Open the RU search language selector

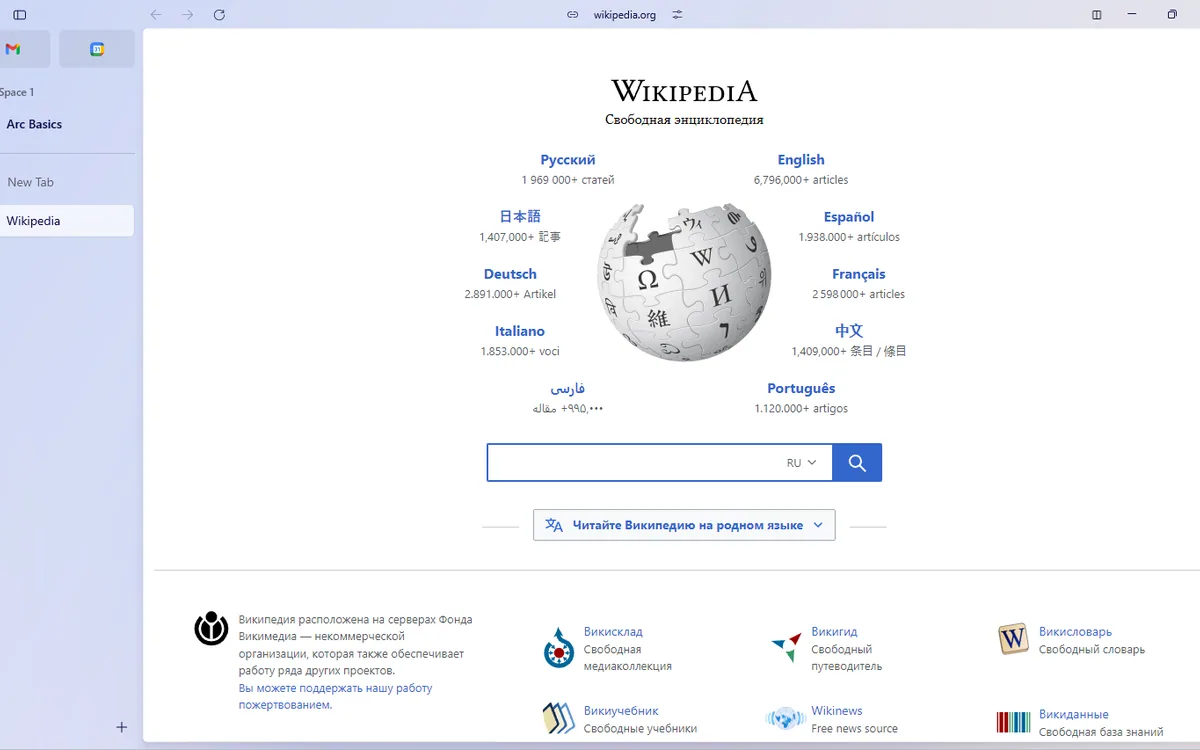(802, 463)
